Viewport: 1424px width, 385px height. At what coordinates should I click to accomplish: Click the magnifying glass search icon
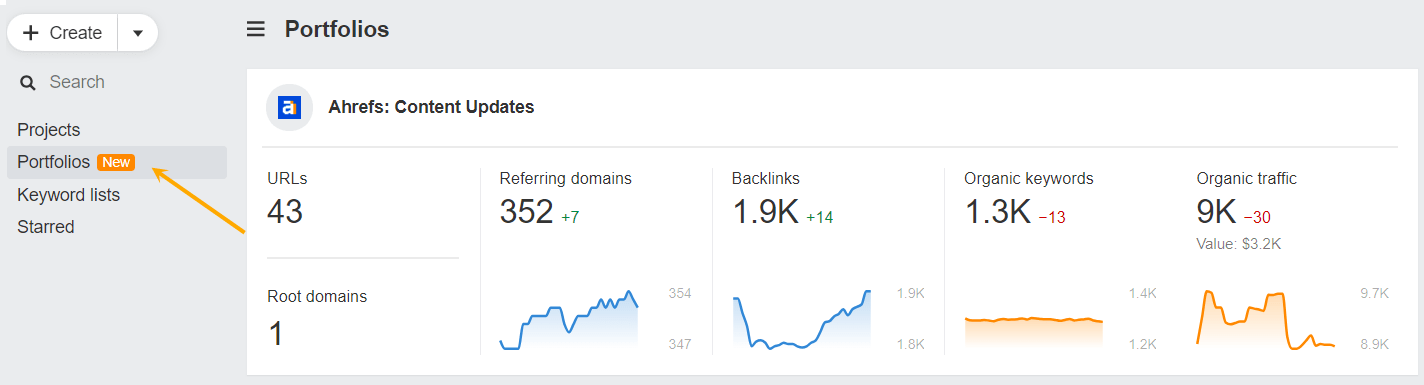[28, 82]
